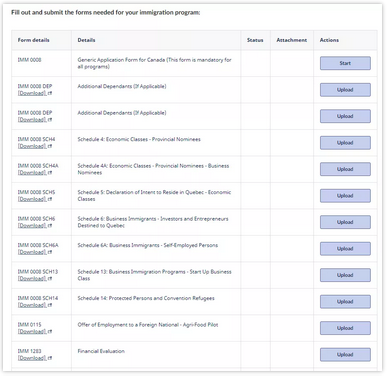Download the IMM 1283 form
Image resolution: width=387 pixels, height=376 pixels.
(x=32, y=358)
